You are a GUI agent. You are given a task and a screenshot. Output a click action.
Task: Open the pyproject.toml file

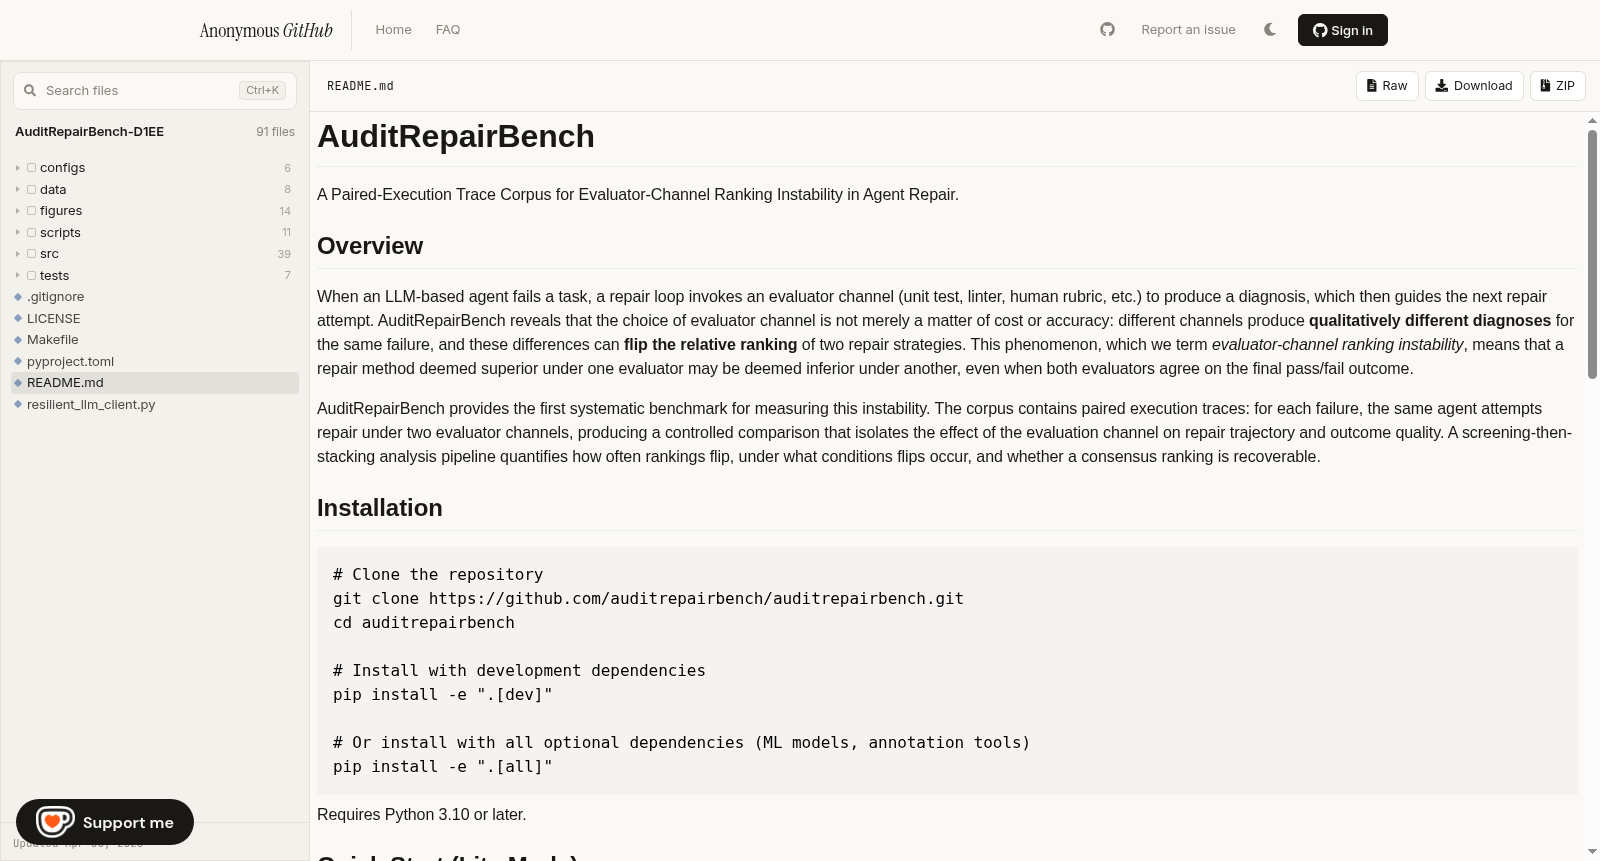point(70,361)
